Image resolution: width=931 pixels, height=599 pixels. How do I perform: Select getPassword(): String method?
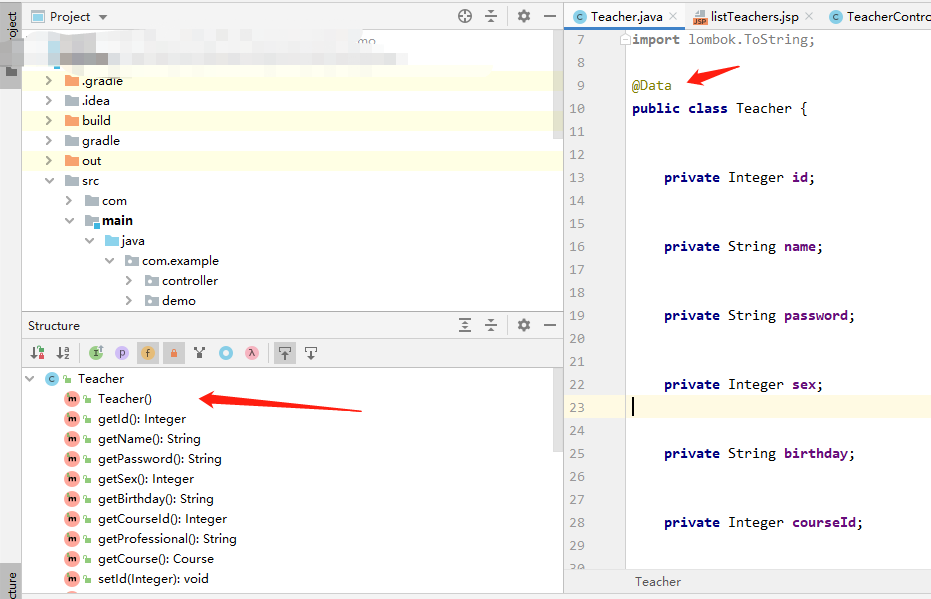(x=160, y=459)
